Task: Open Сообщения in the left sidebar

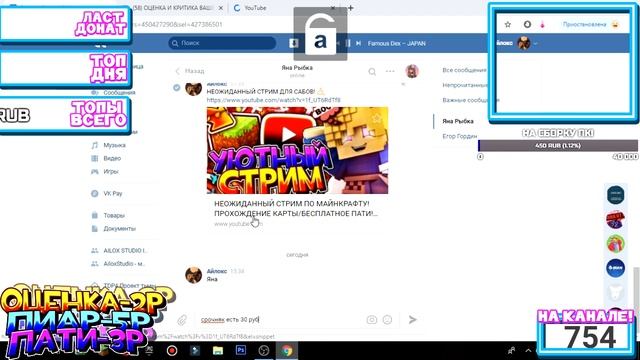Action: tap(119, 93)
